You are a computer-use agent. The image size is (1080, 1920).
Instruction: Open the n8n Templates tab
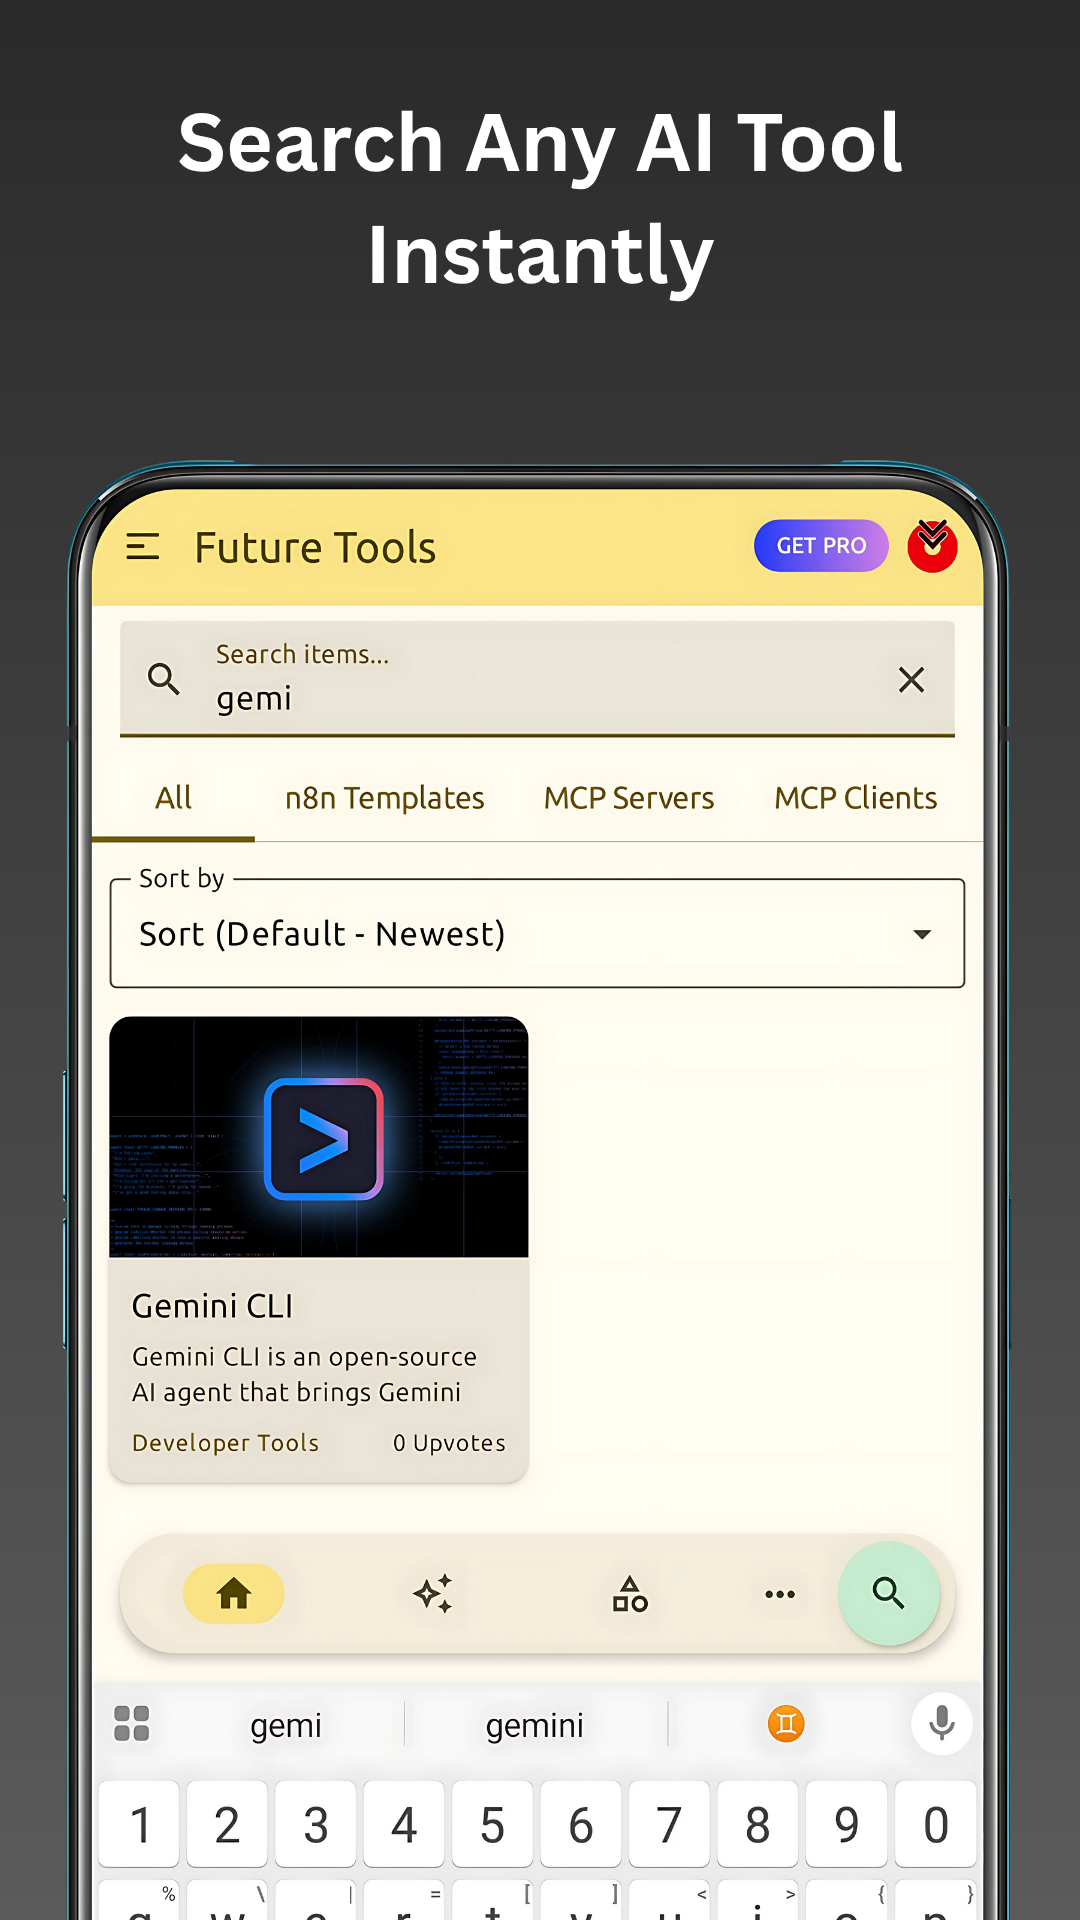tap(384, 798)
